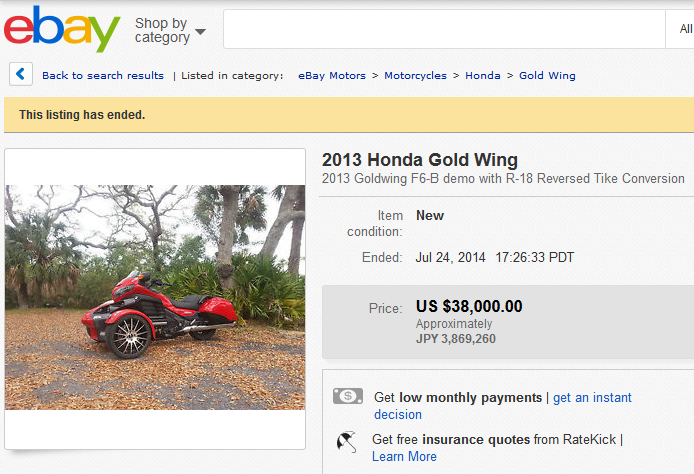Select the Gold Wing breadcrumb link
This screenshot has height=474, width=694.
click(547, 76)
